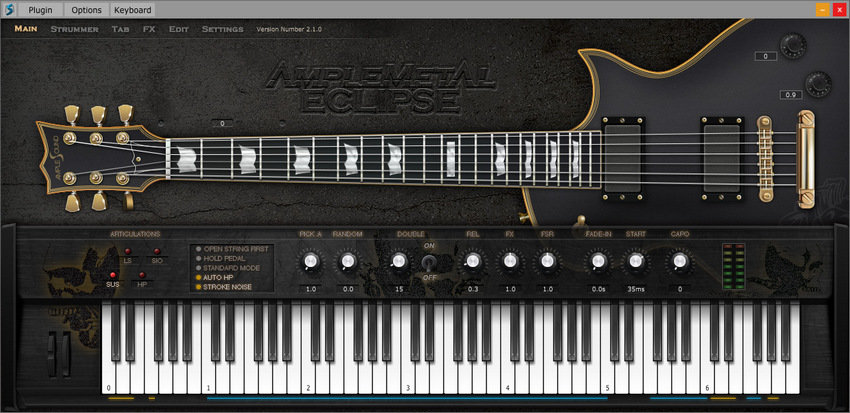The image size is (850, 413).
Task: Click the FSR knob
Action: click(x=548, y=261)
